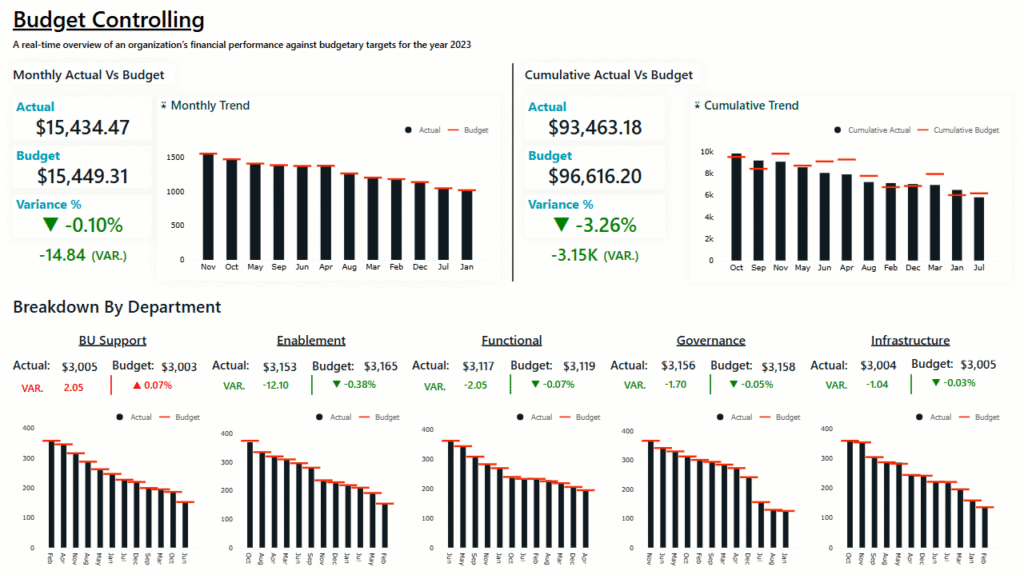Select the Governance department heading
This screenshot has width=1024, height=575.
click(710, 341)
